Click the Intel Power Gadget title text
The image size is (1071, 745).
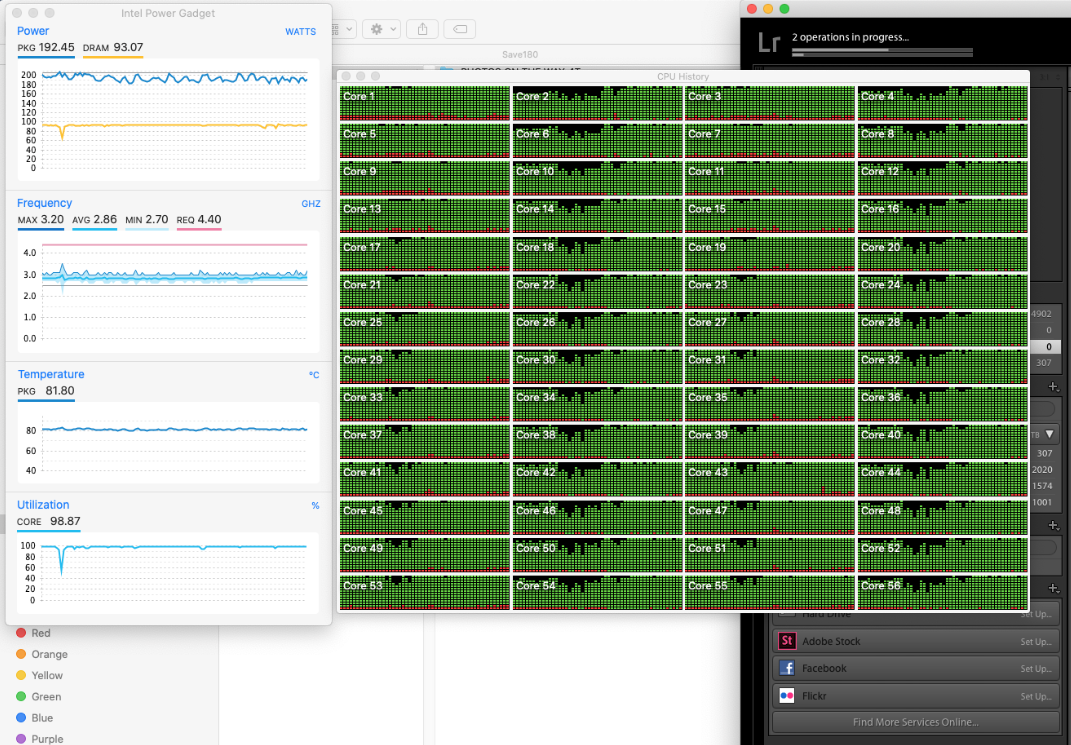(x=168, y=13)
